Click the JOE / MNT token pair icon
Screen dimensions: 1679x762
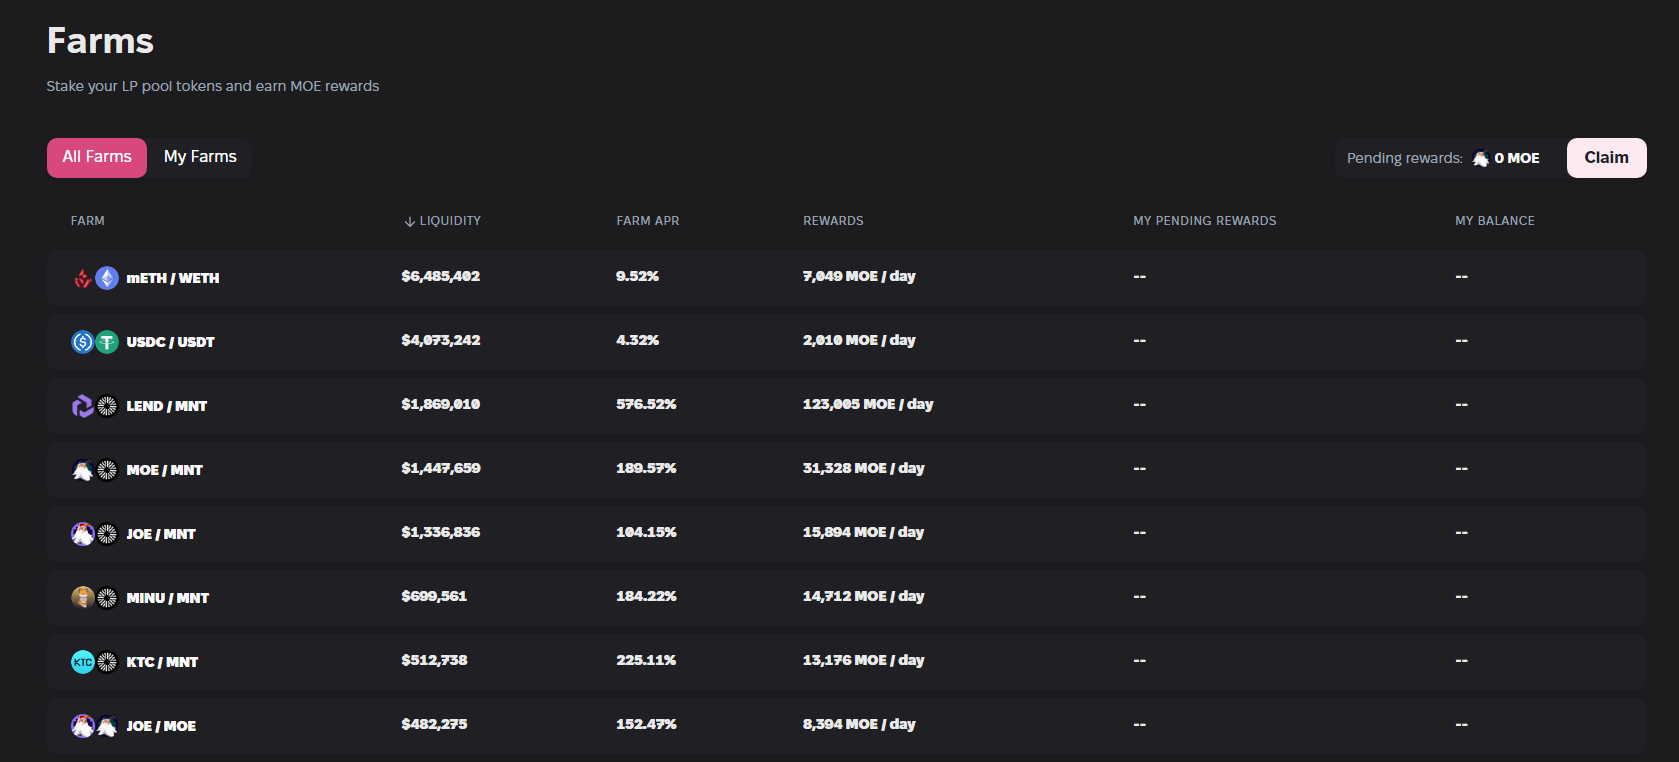click(x=95, y=534)
